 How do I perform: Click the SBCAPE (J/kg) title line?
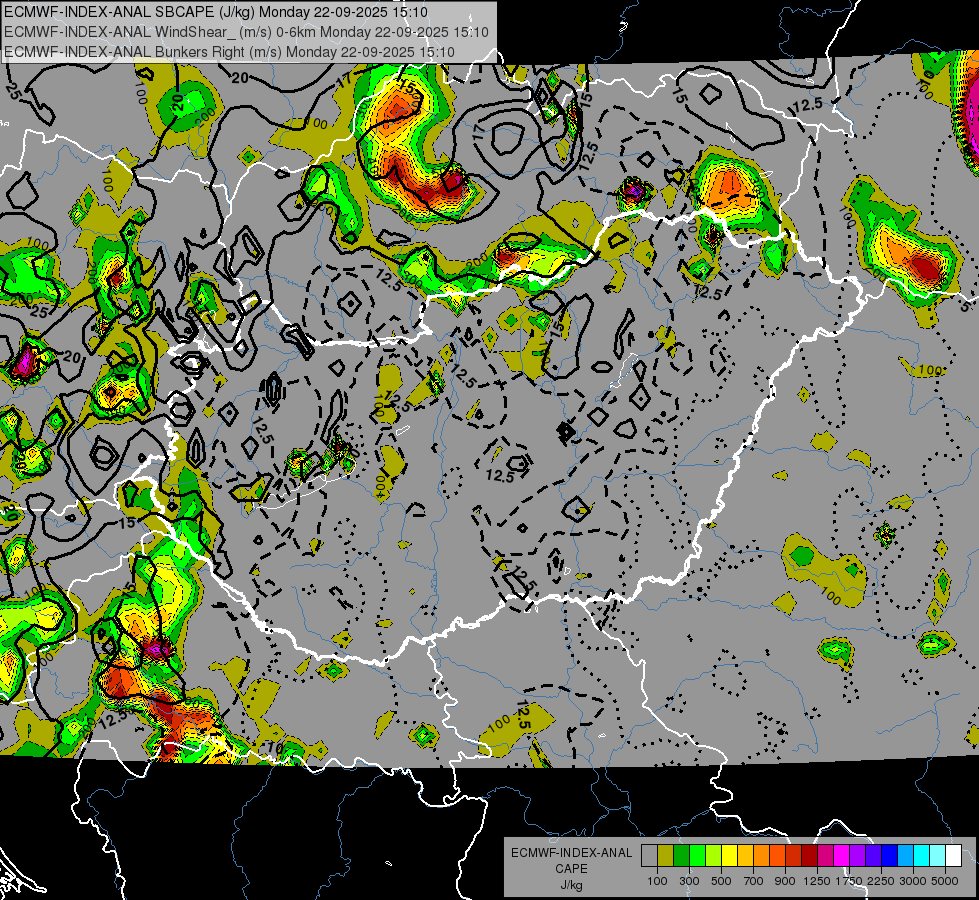215,12
